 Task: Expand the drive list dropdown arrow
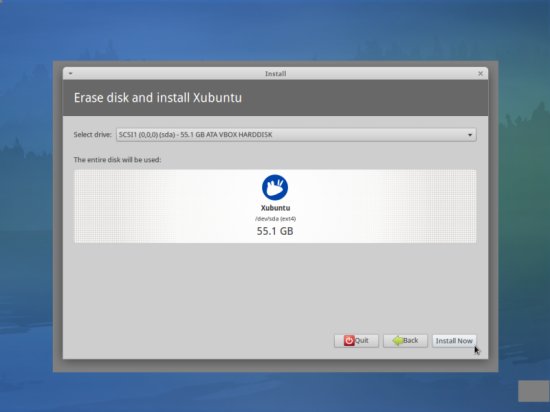[470, 135]
